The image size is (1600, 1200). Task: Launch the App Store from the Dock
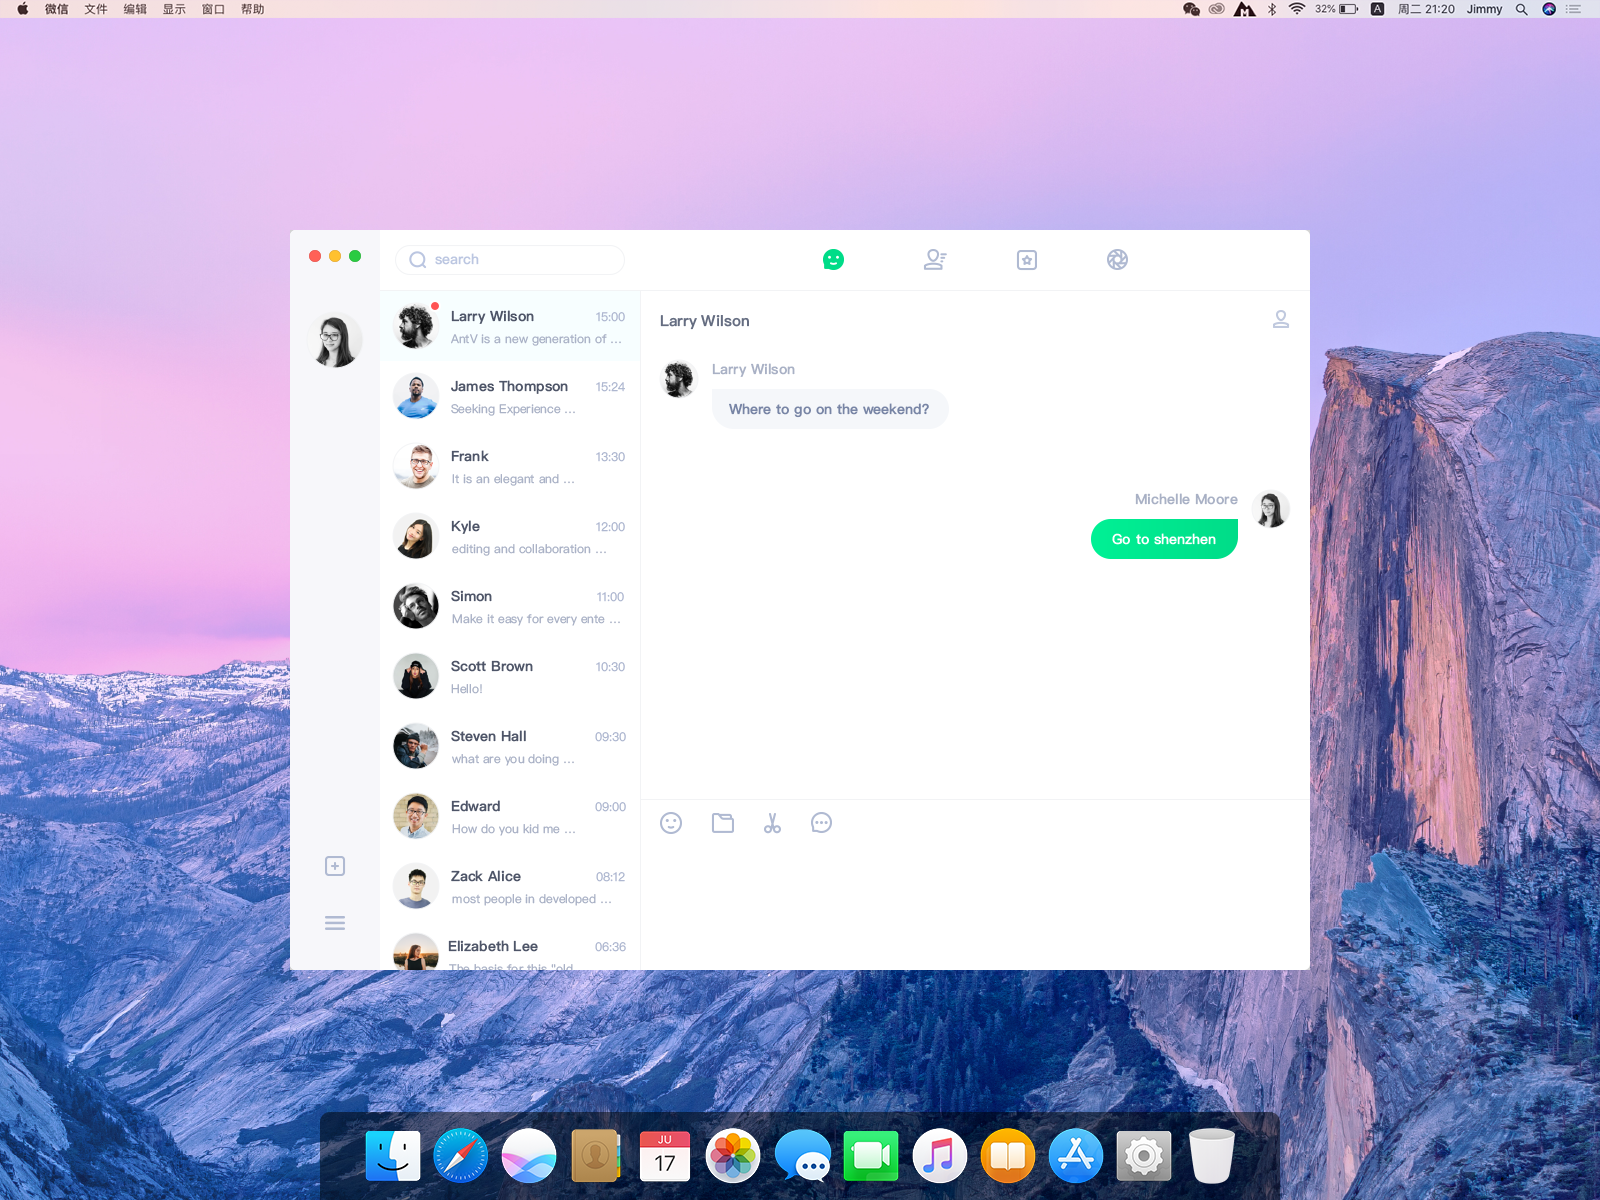click(1076, 1156)
